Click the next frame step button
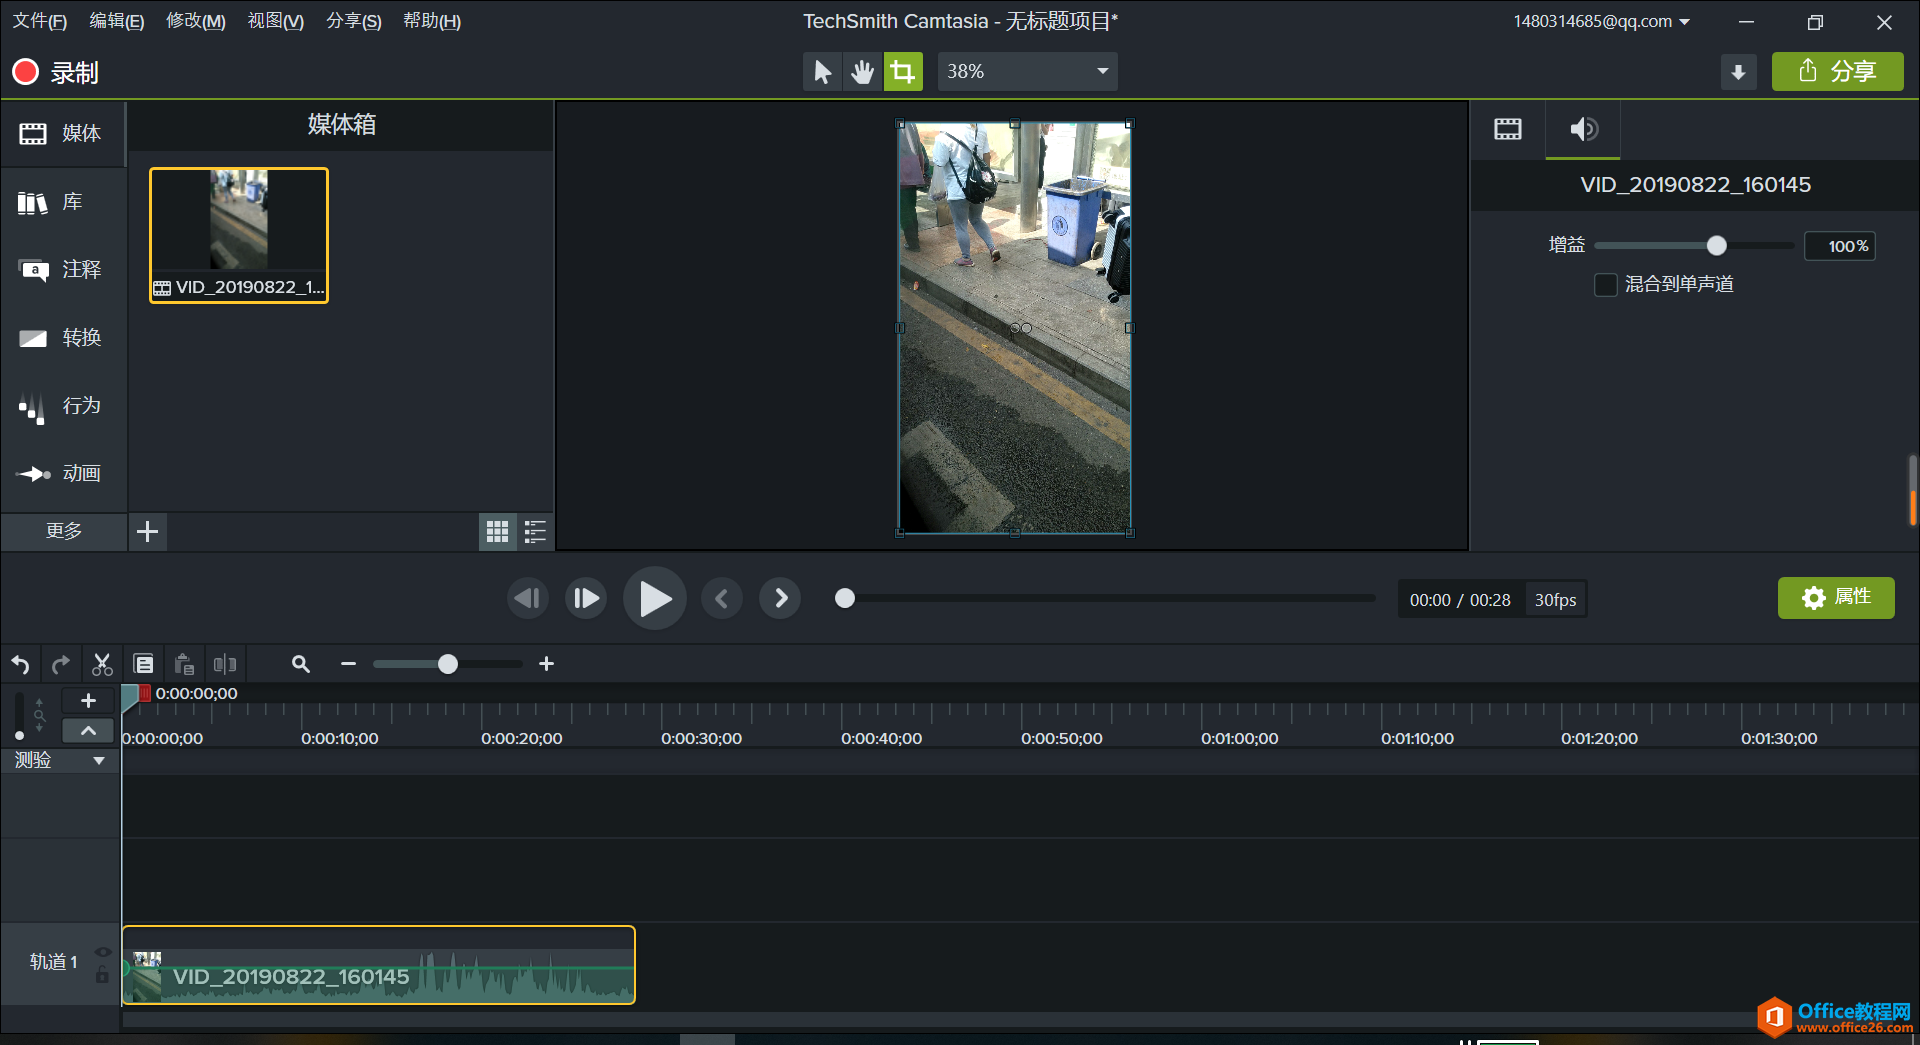Screen dimensions: 1920x1045 click(586, 598)
